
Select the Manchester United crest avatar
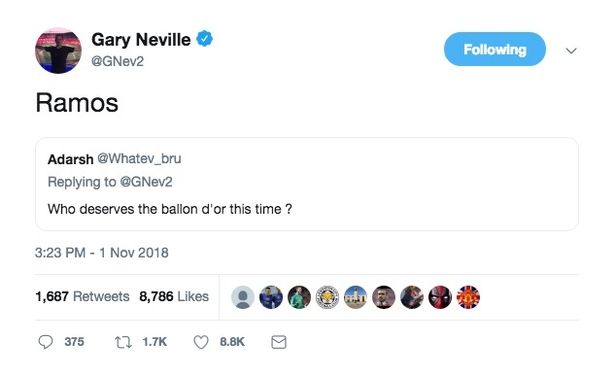(x=468, y=297)
